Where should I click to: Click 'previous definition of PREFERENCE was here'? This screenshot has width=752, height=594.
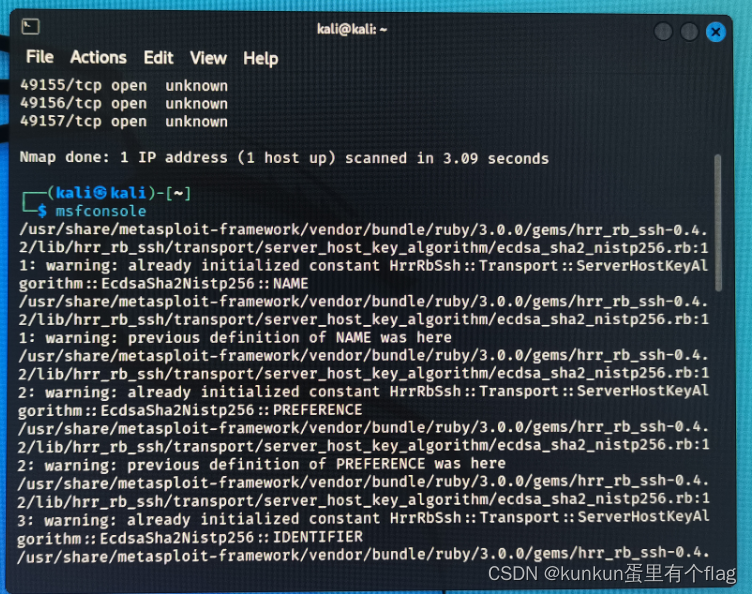(316, 464)
